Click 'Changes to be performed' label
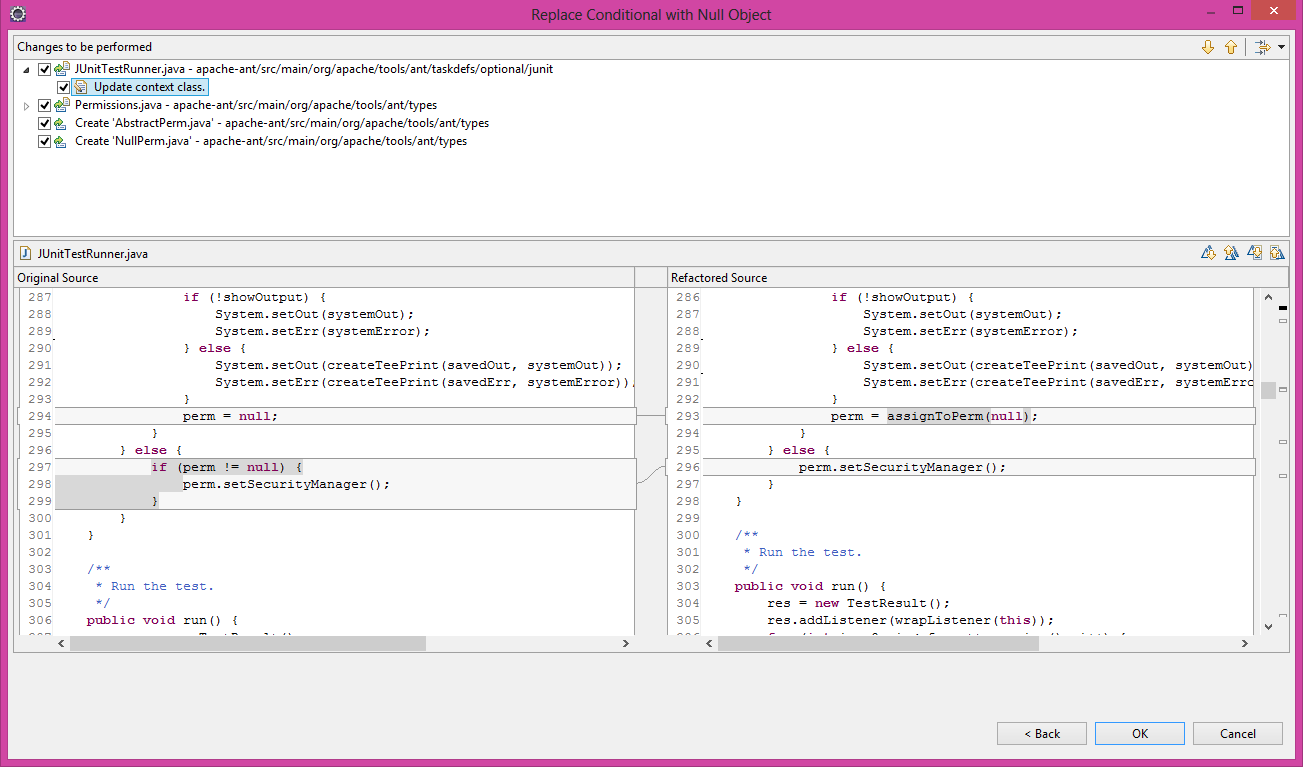Screen dimensions: 1305x769 (84, 47)
